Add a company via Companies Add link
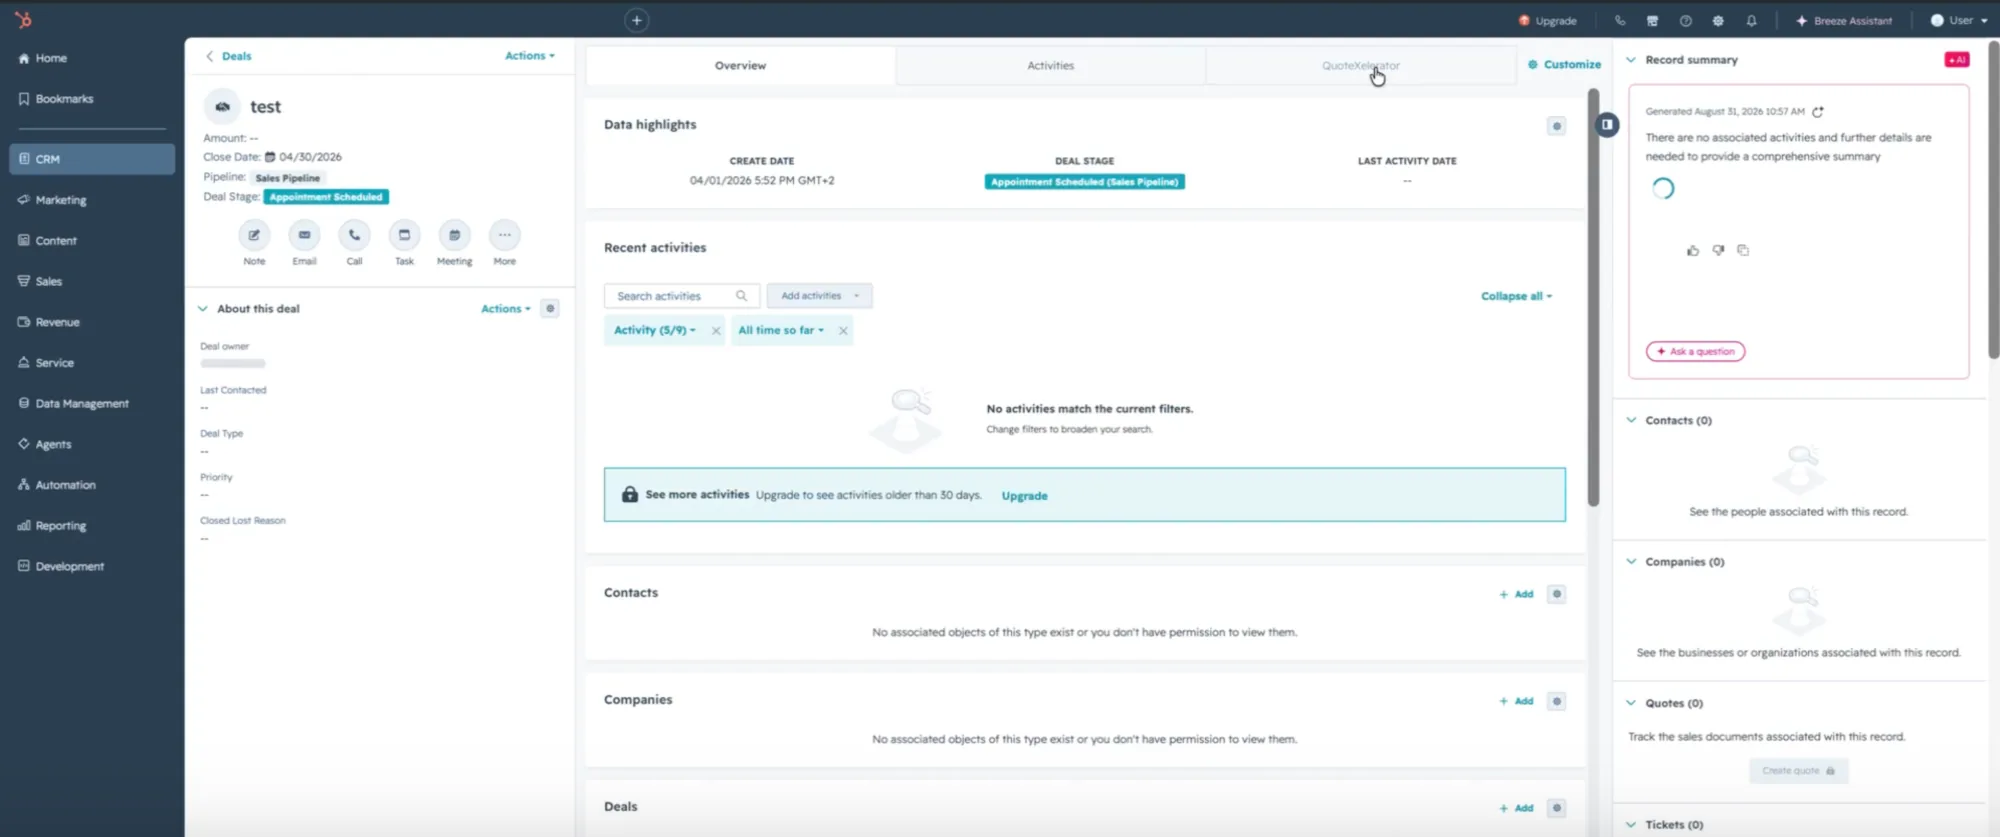Screen dimensions: 2000x837 click(x=1516, y=701)
